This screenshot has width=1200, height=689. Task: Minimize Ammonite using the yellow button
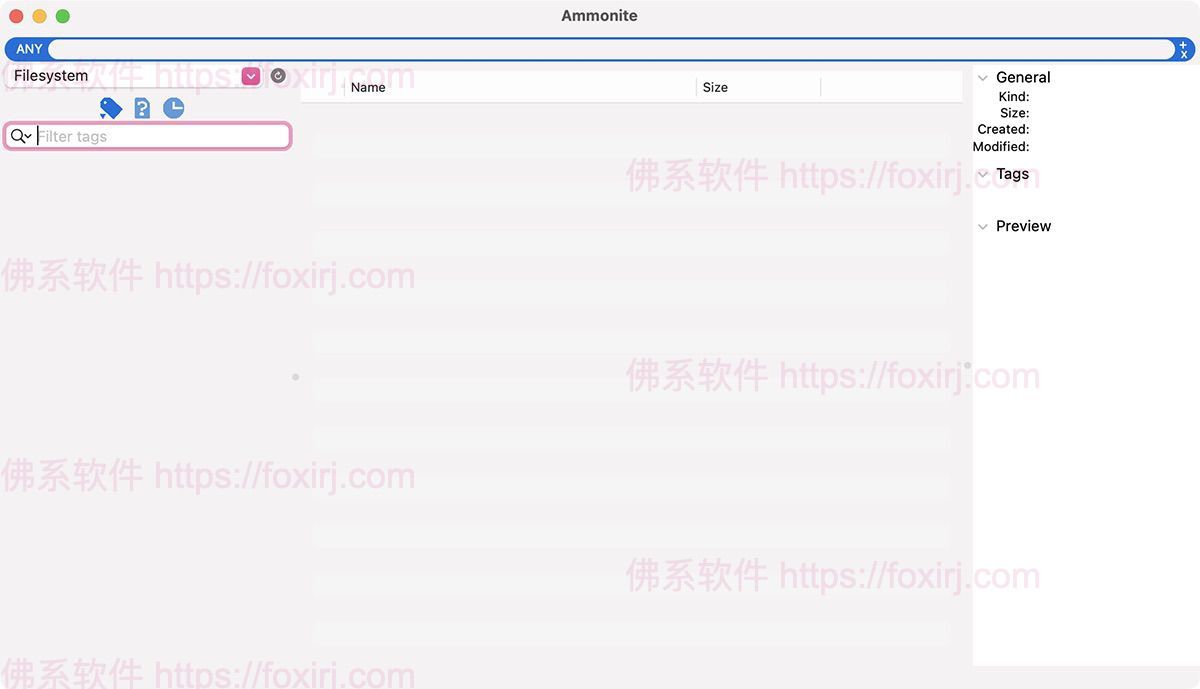39,16
